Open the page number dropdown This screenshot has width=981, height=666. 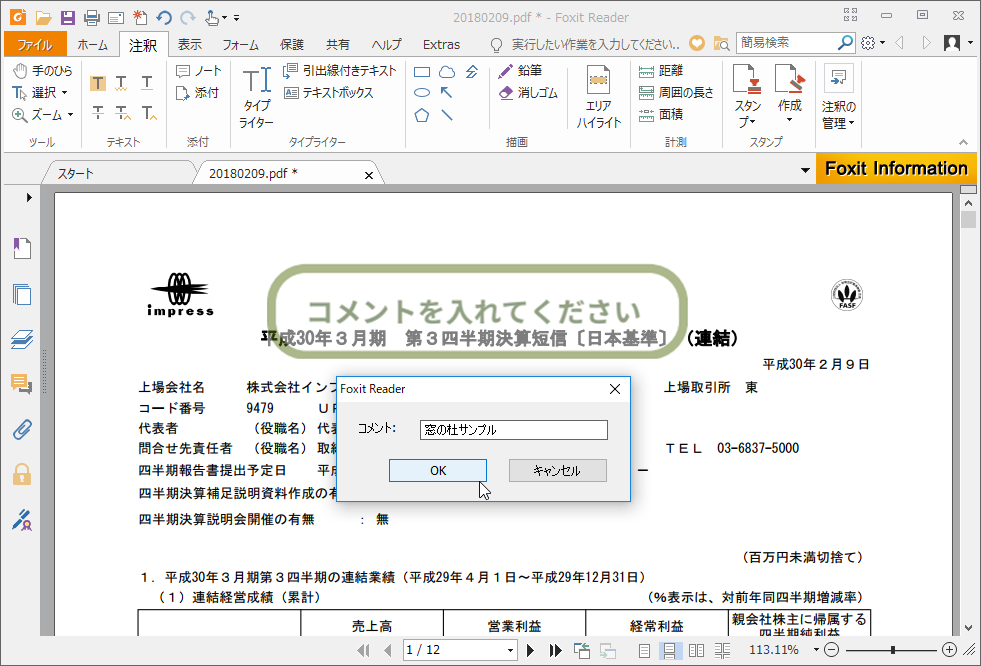[x=511, y=651]
